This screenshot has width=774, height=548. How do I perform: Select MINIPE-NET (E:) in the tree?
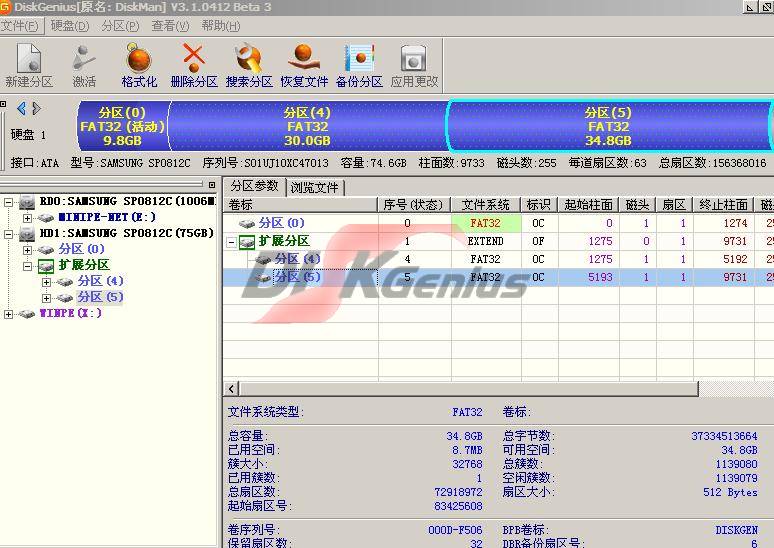[107, 217]
